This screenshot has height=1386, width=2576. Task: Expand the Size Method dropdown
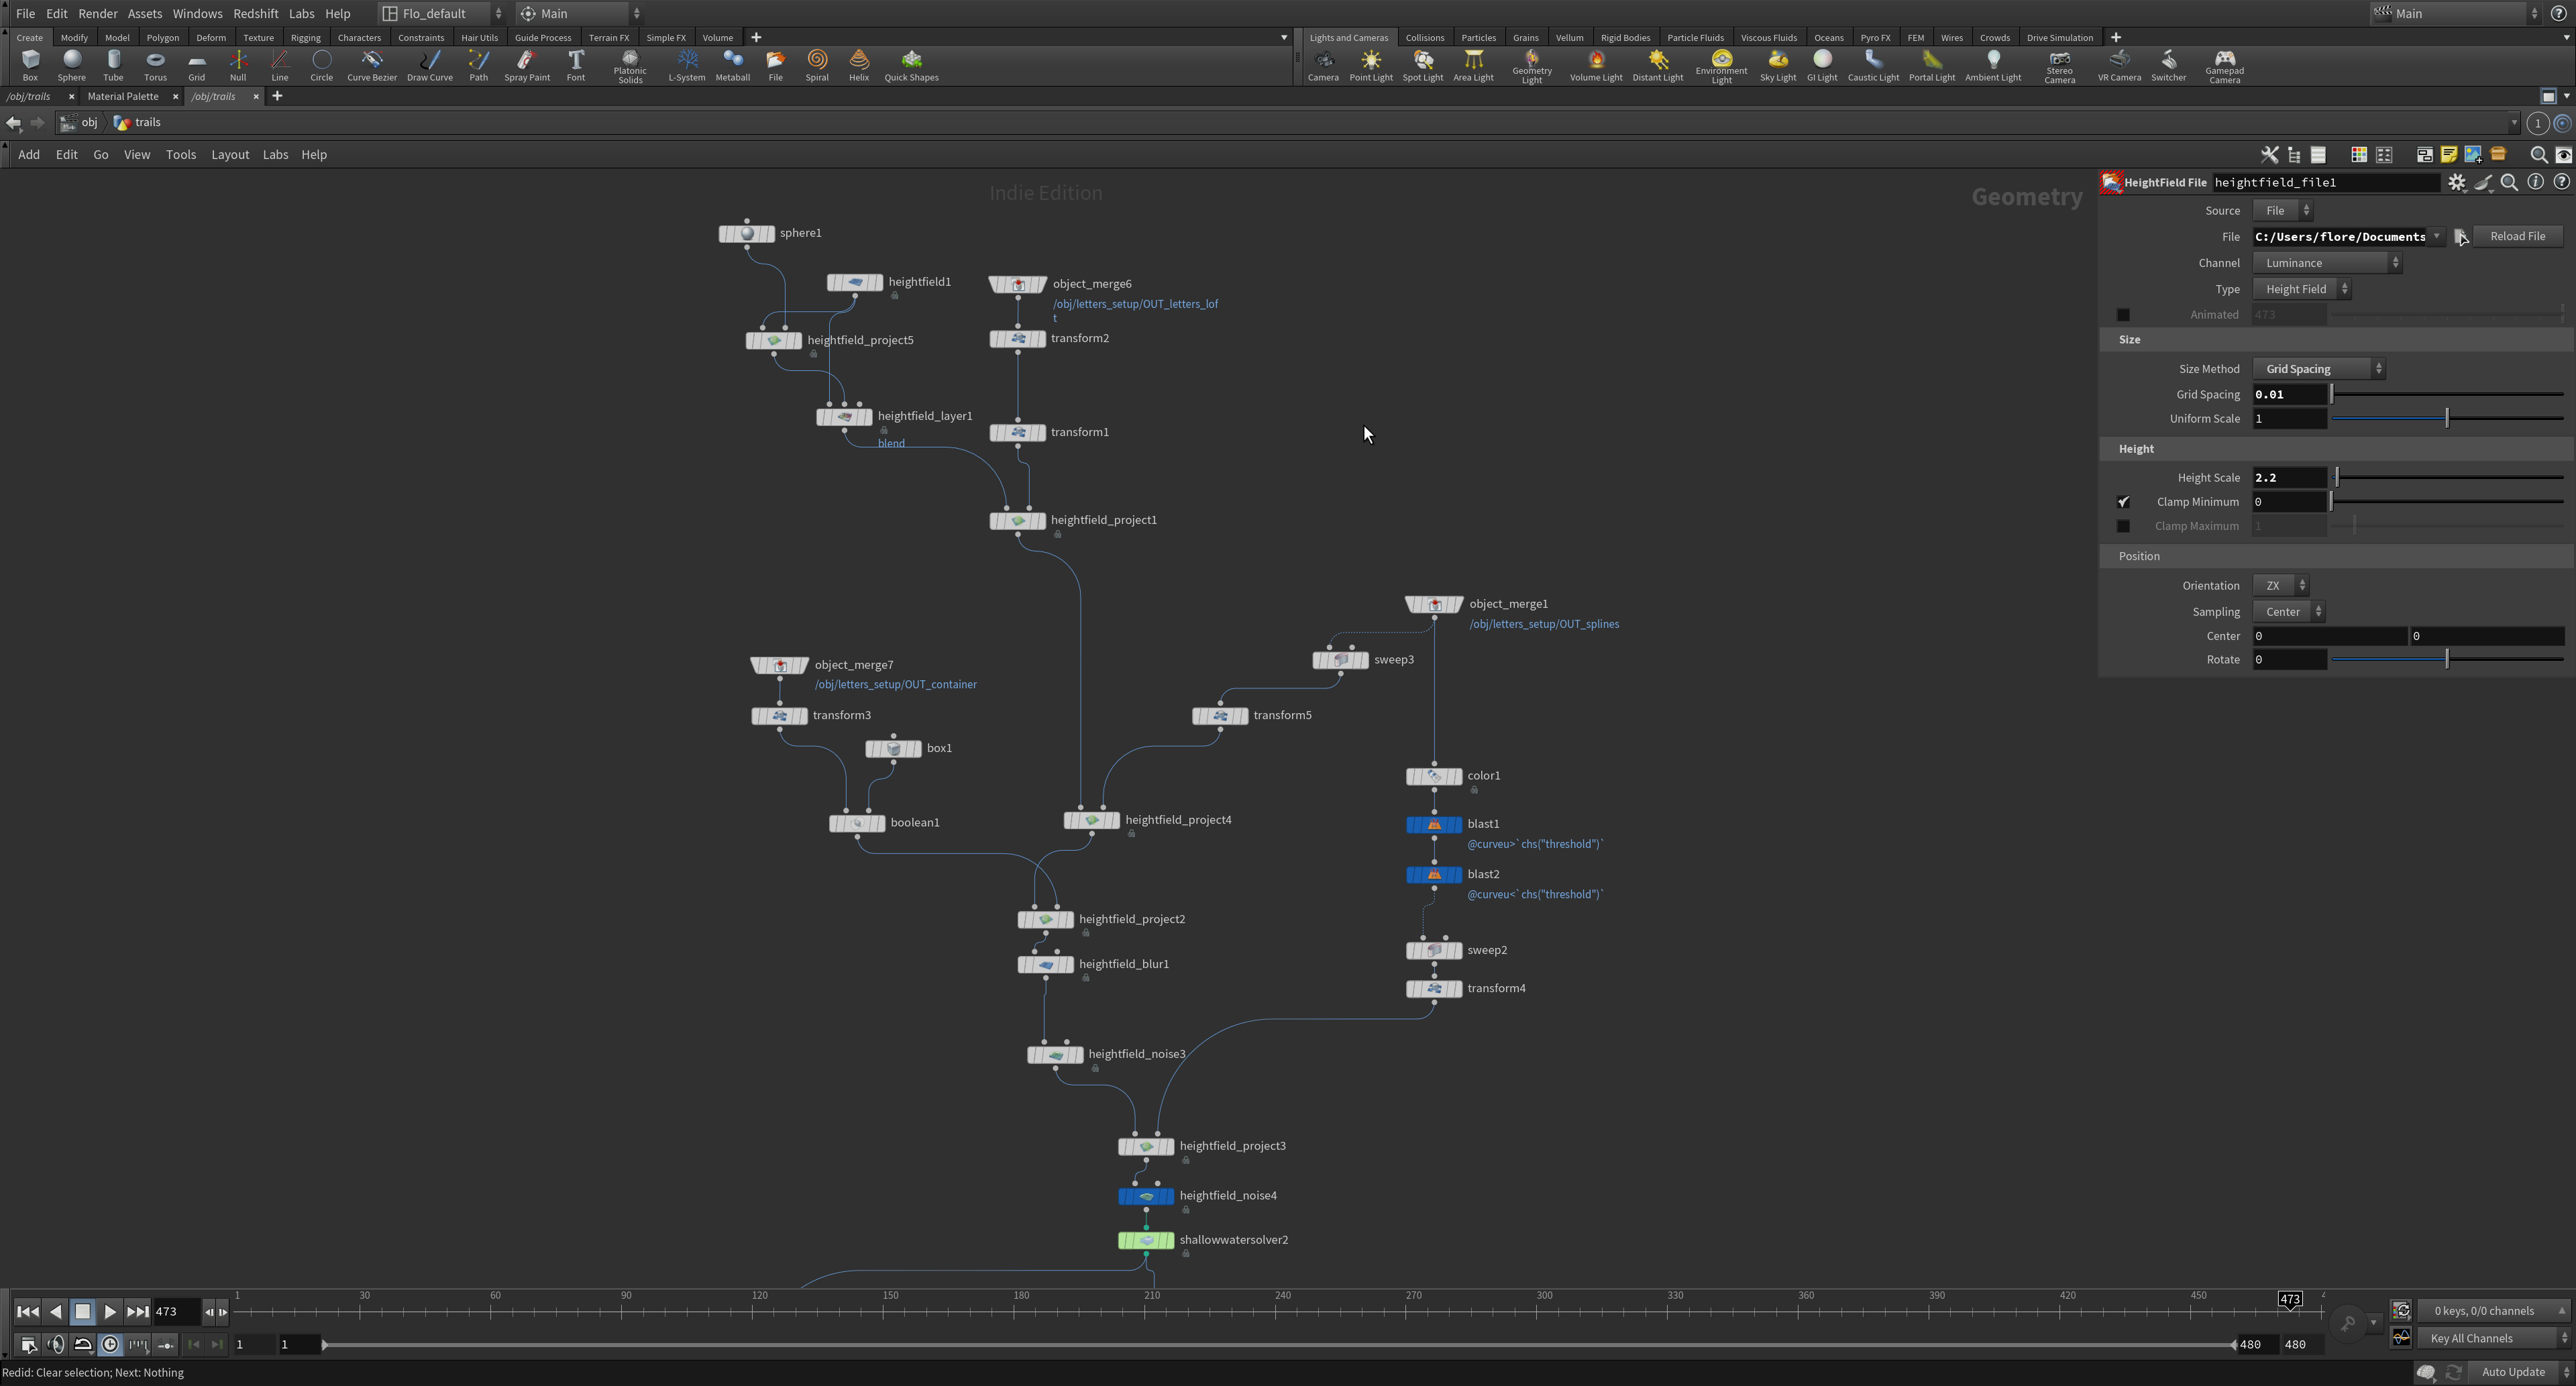tap(2318, 369)
